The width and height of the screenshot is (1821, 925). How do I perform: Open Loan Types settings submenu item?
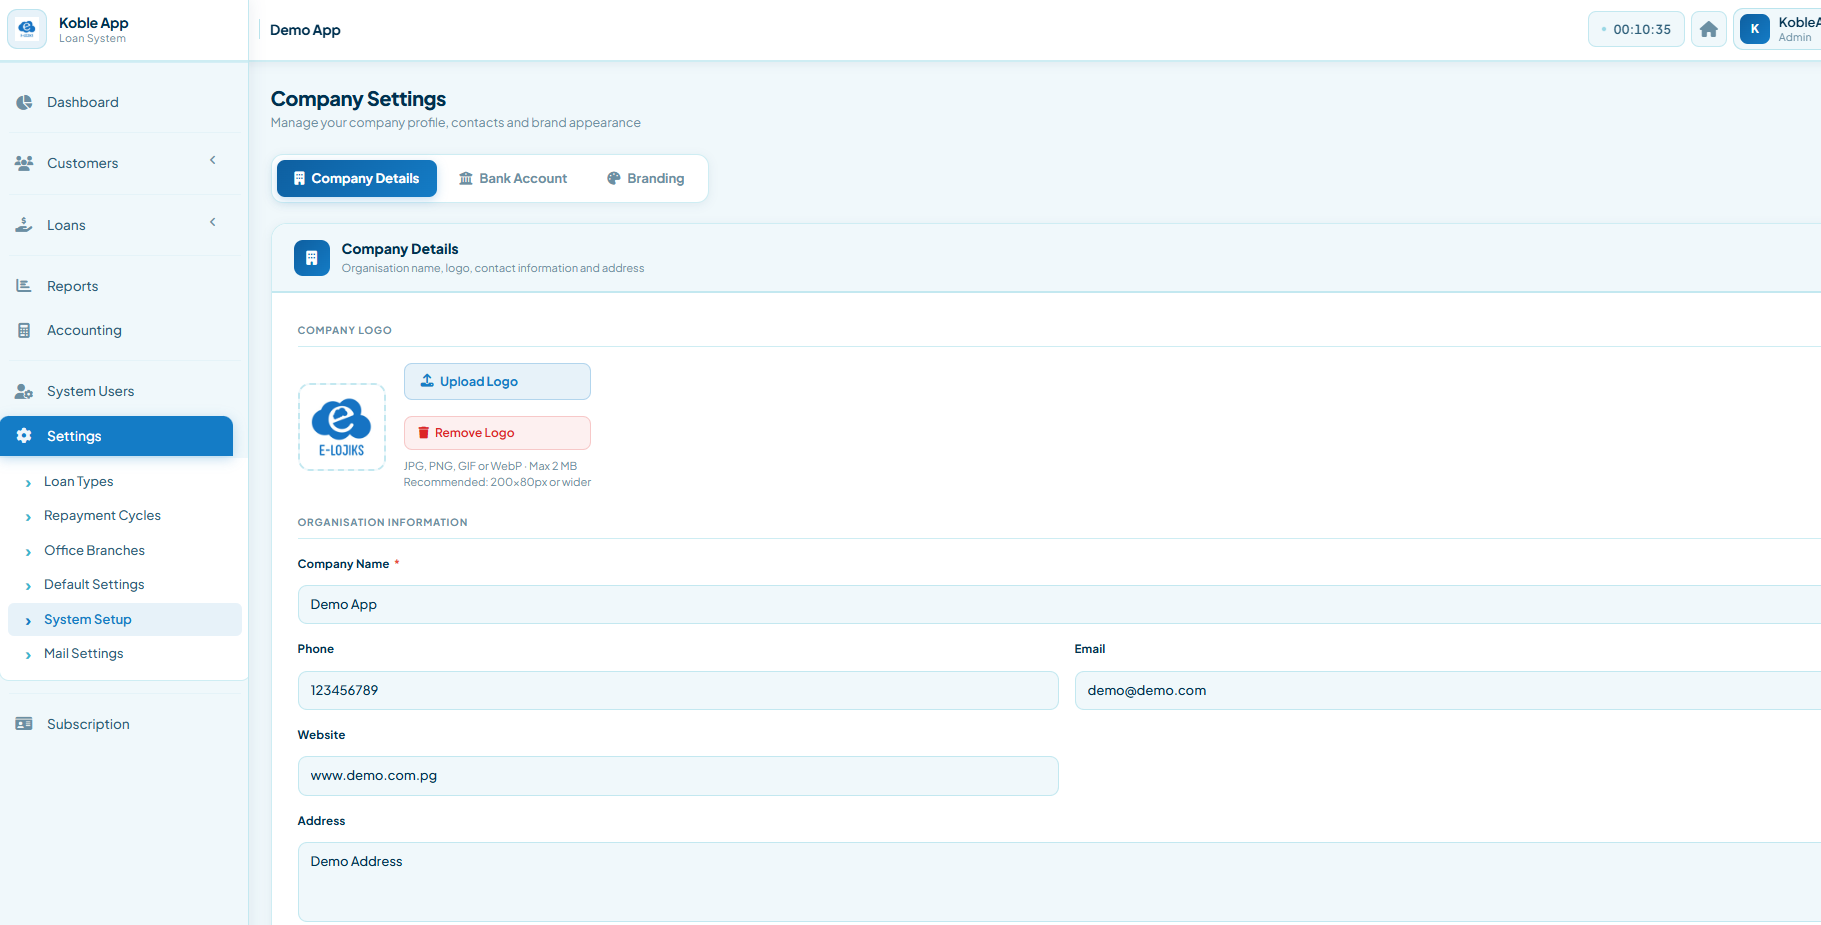point(78,482)
